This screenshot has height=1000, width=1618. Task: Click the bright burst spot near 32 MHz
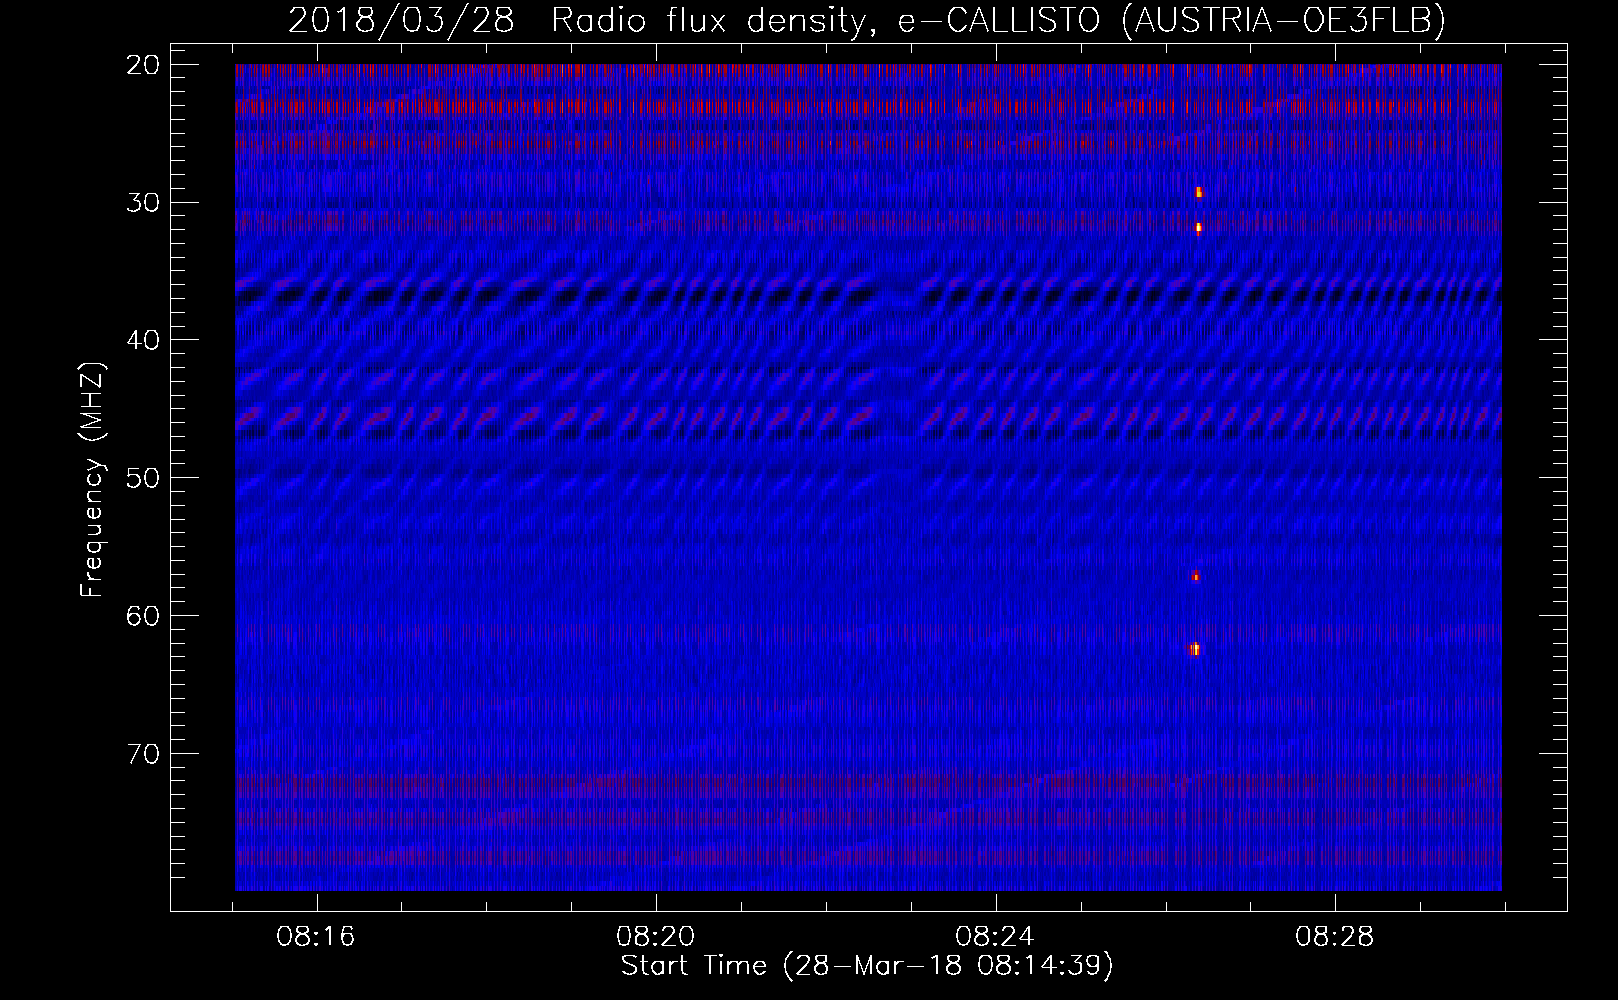(x=1198, y=228)
